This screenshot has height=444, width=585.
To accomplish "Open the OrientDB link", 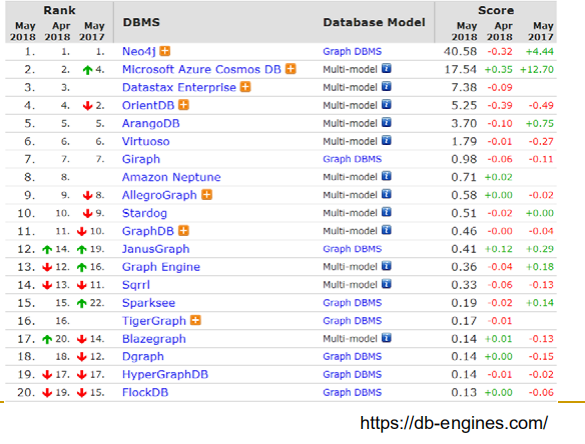I will 148,105.
